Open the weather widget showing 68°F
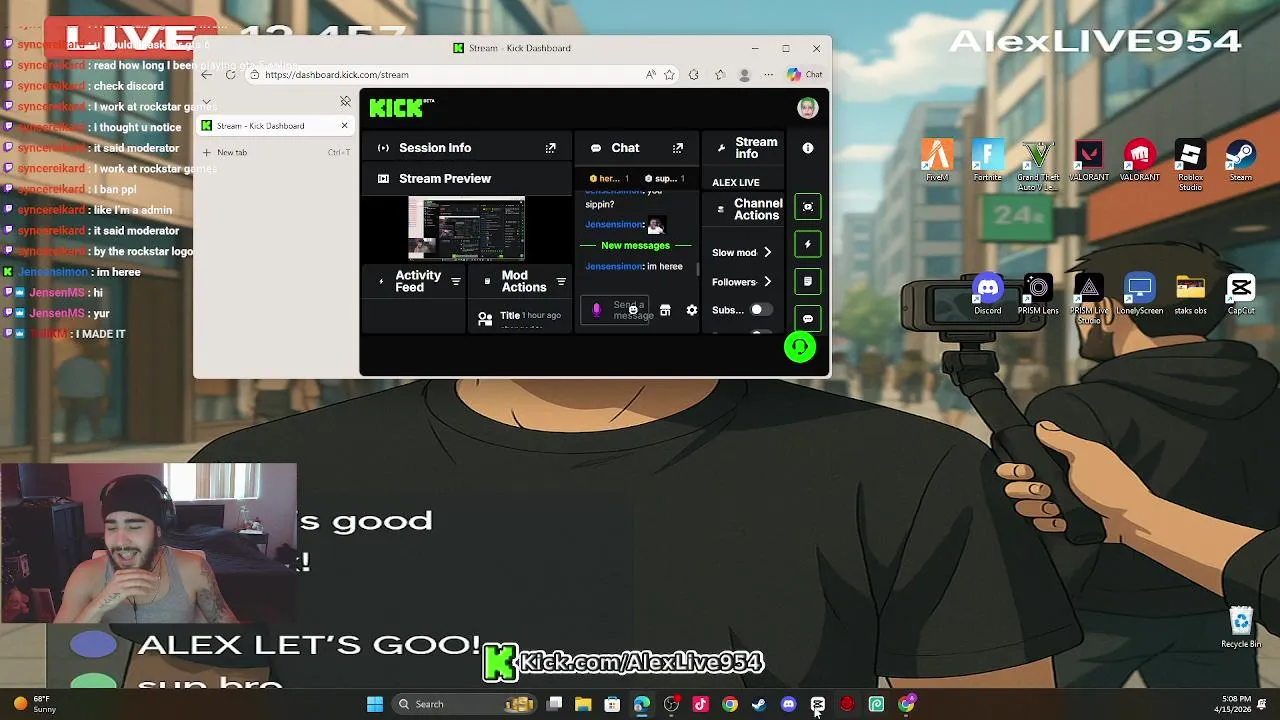This screenshot has width=1280, height=720. 34,704
